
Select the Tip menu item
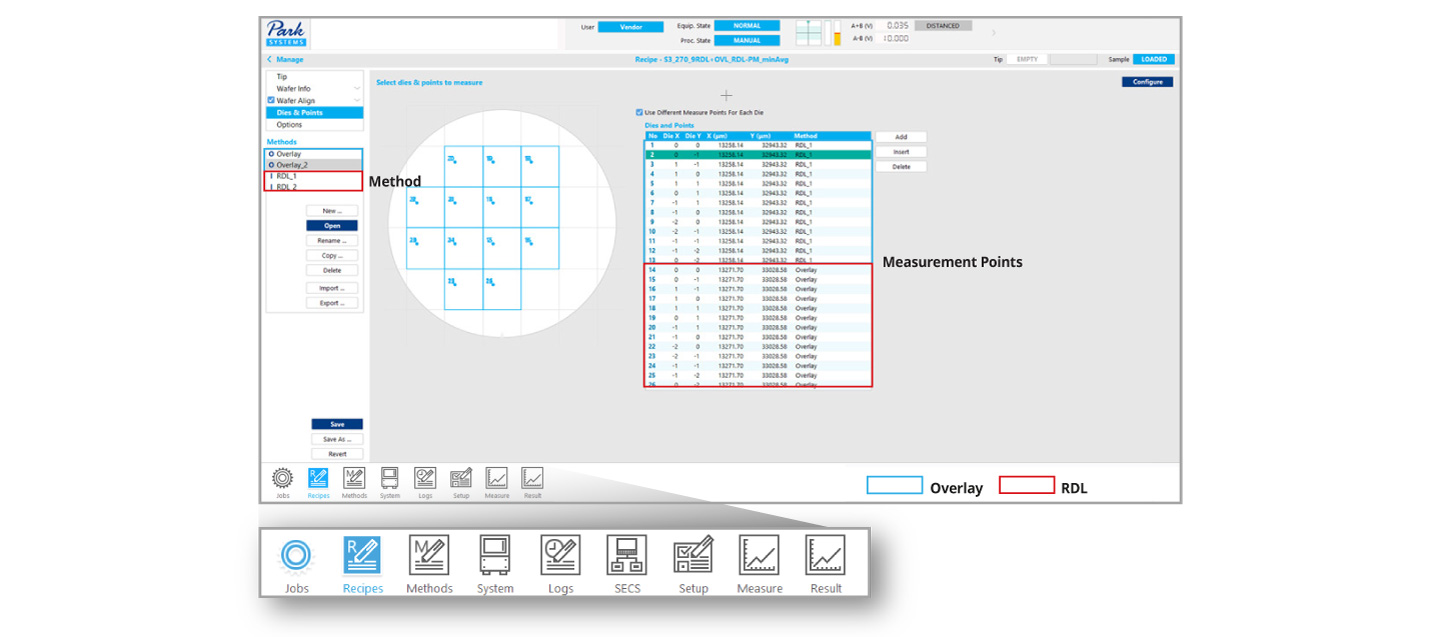pos(282,77)
